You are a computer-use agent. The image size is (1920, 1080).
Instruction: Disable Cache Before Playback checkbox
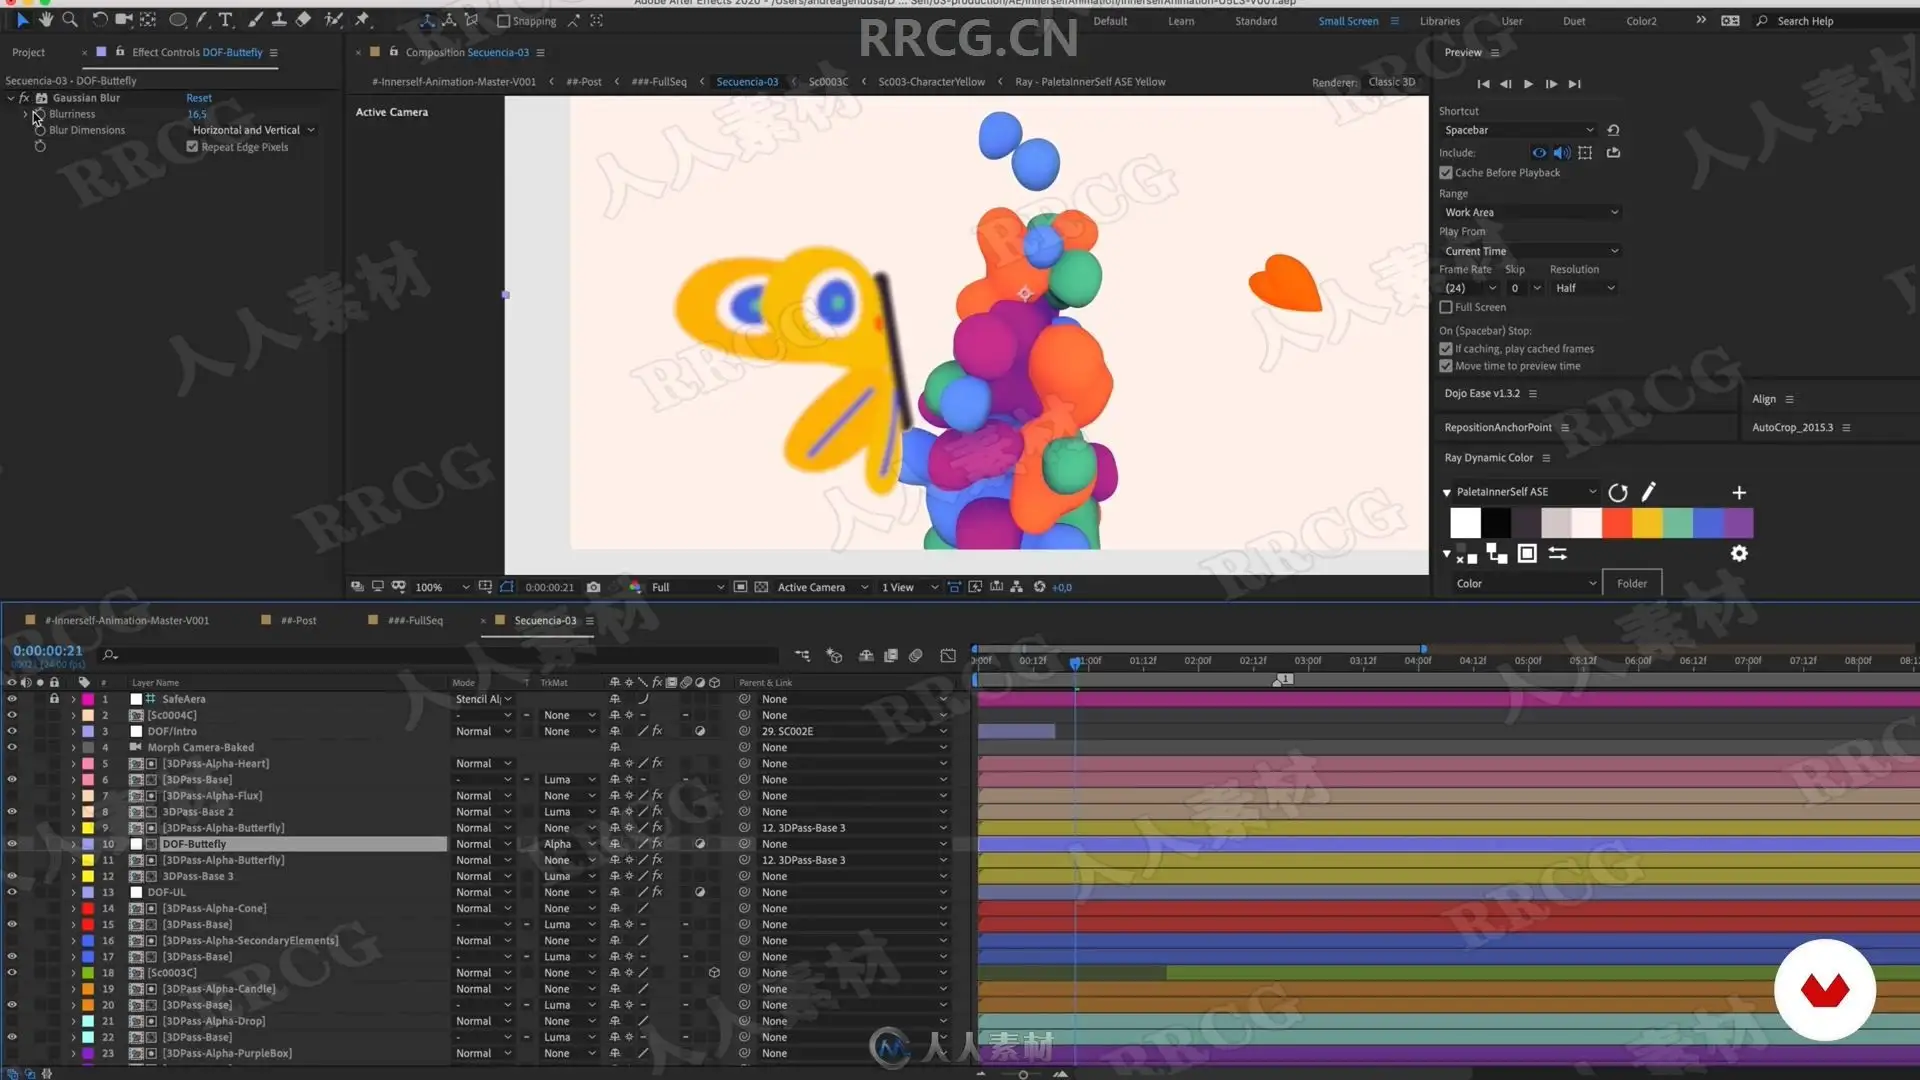tap(1446, 173)
